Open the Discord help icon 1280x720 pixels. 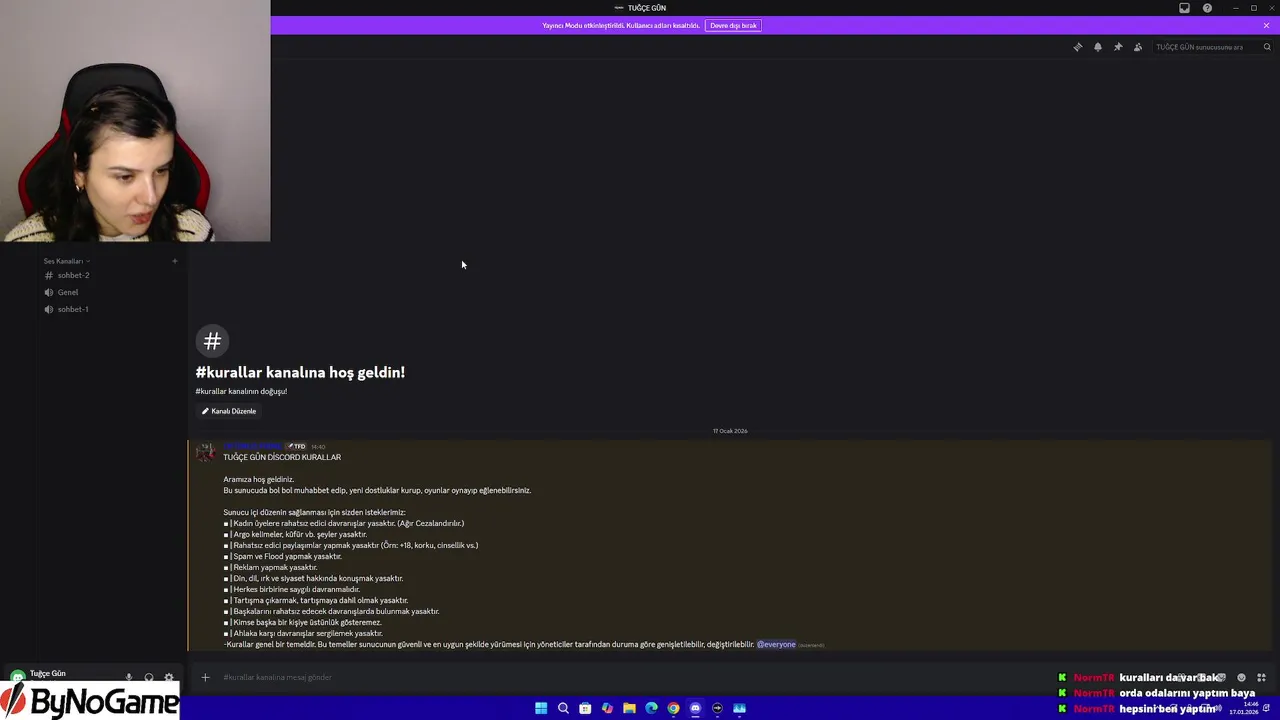pyautogui.click(x=1208, y=8)
